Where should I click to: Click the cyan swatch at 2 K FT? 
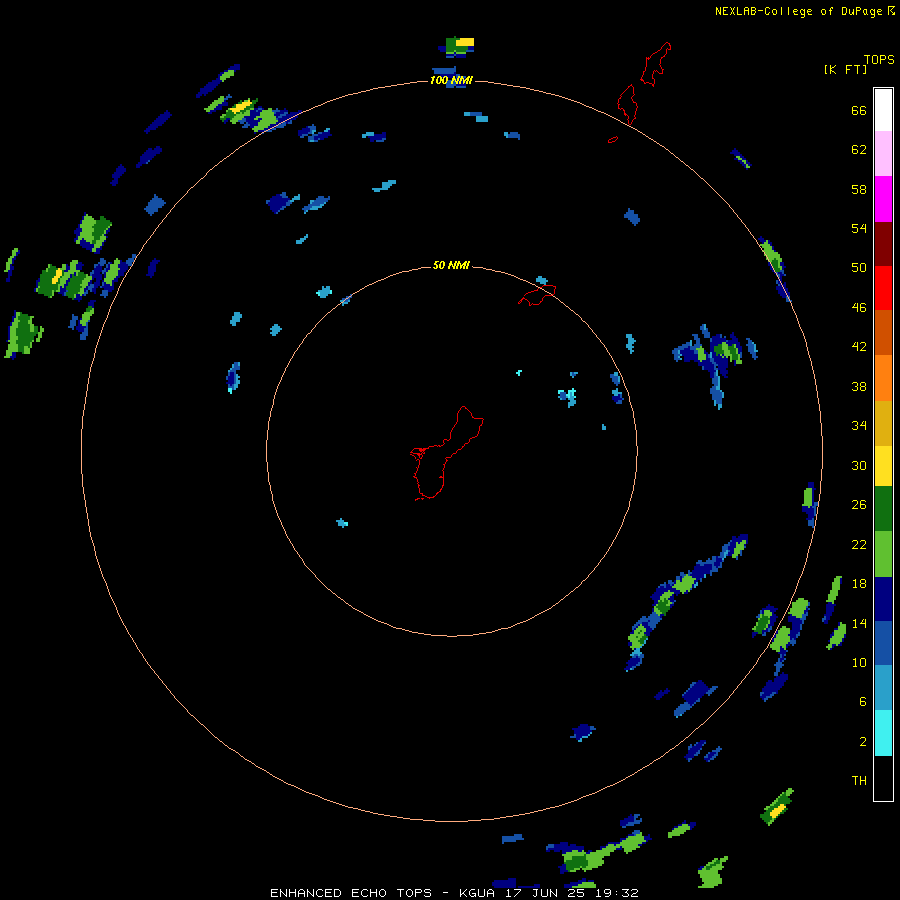pyautogui.click(x=883, y=733)
